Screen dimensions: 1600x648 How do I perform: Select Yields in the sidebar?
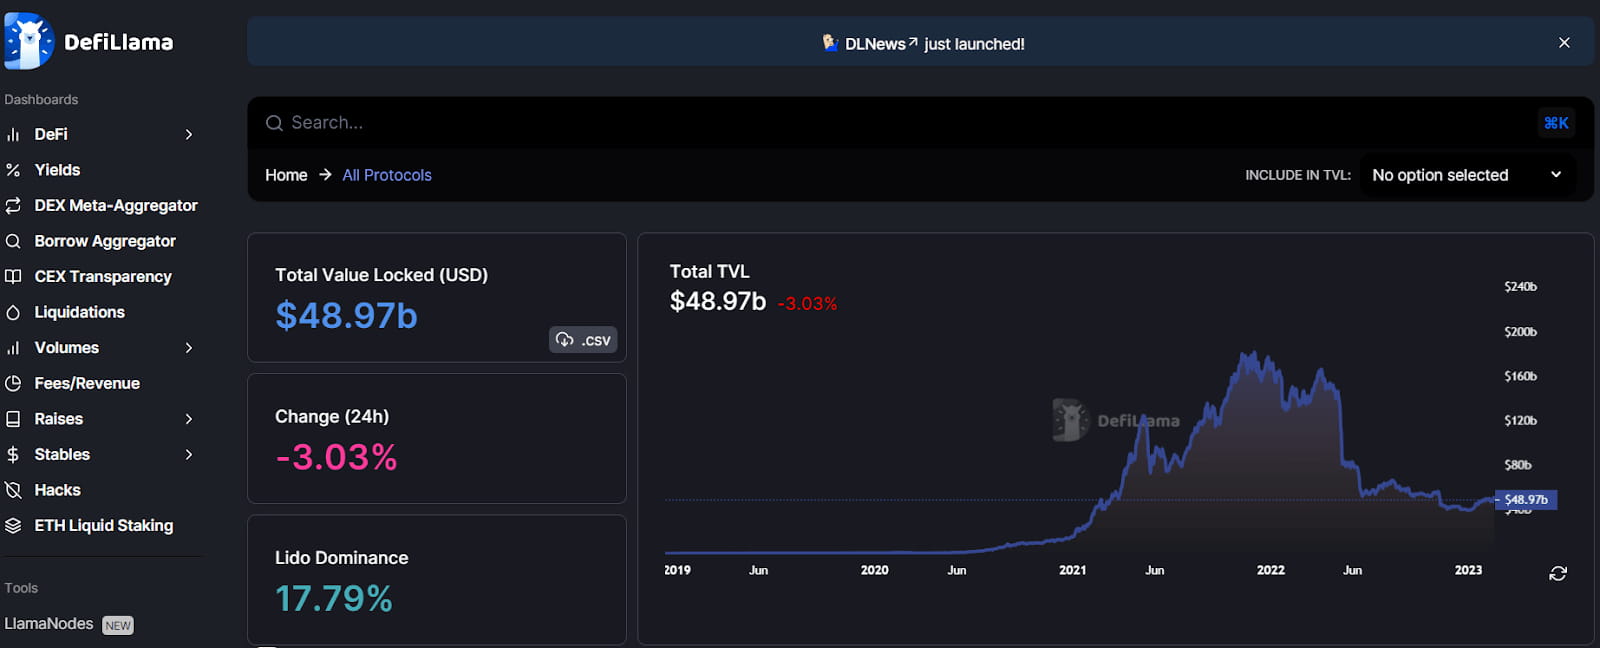pos(57,170)
